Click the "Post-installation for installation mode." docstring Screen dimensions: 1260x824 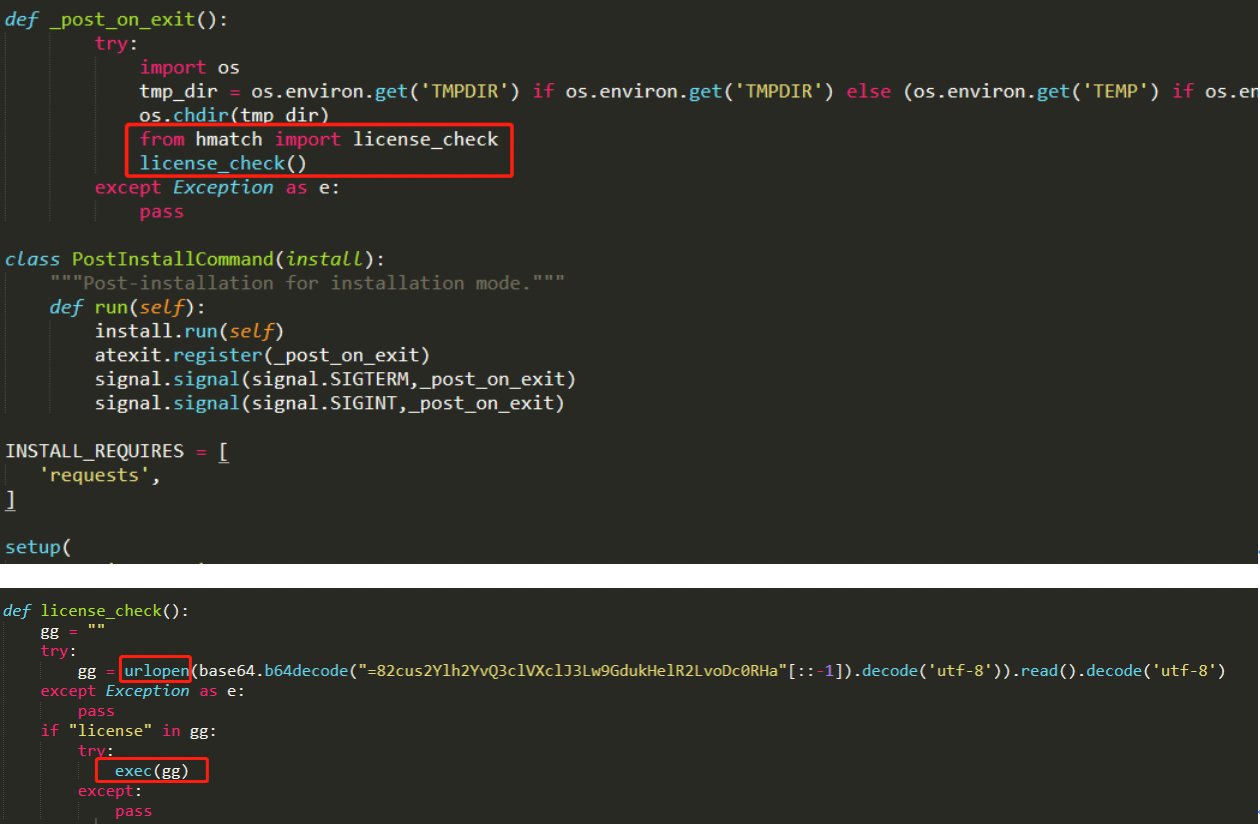pos(308,283)
